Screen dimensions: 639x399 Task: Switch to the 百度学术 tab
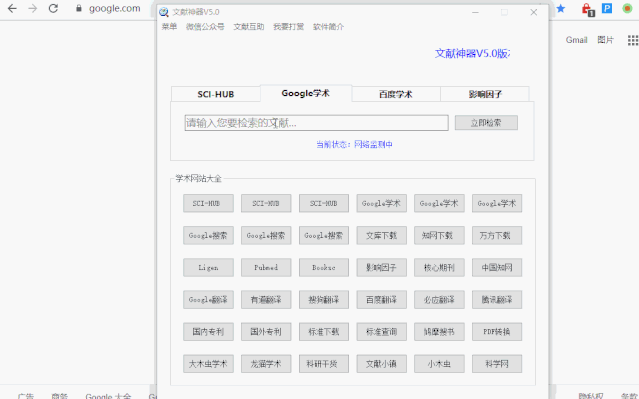[x=396, y=94]
